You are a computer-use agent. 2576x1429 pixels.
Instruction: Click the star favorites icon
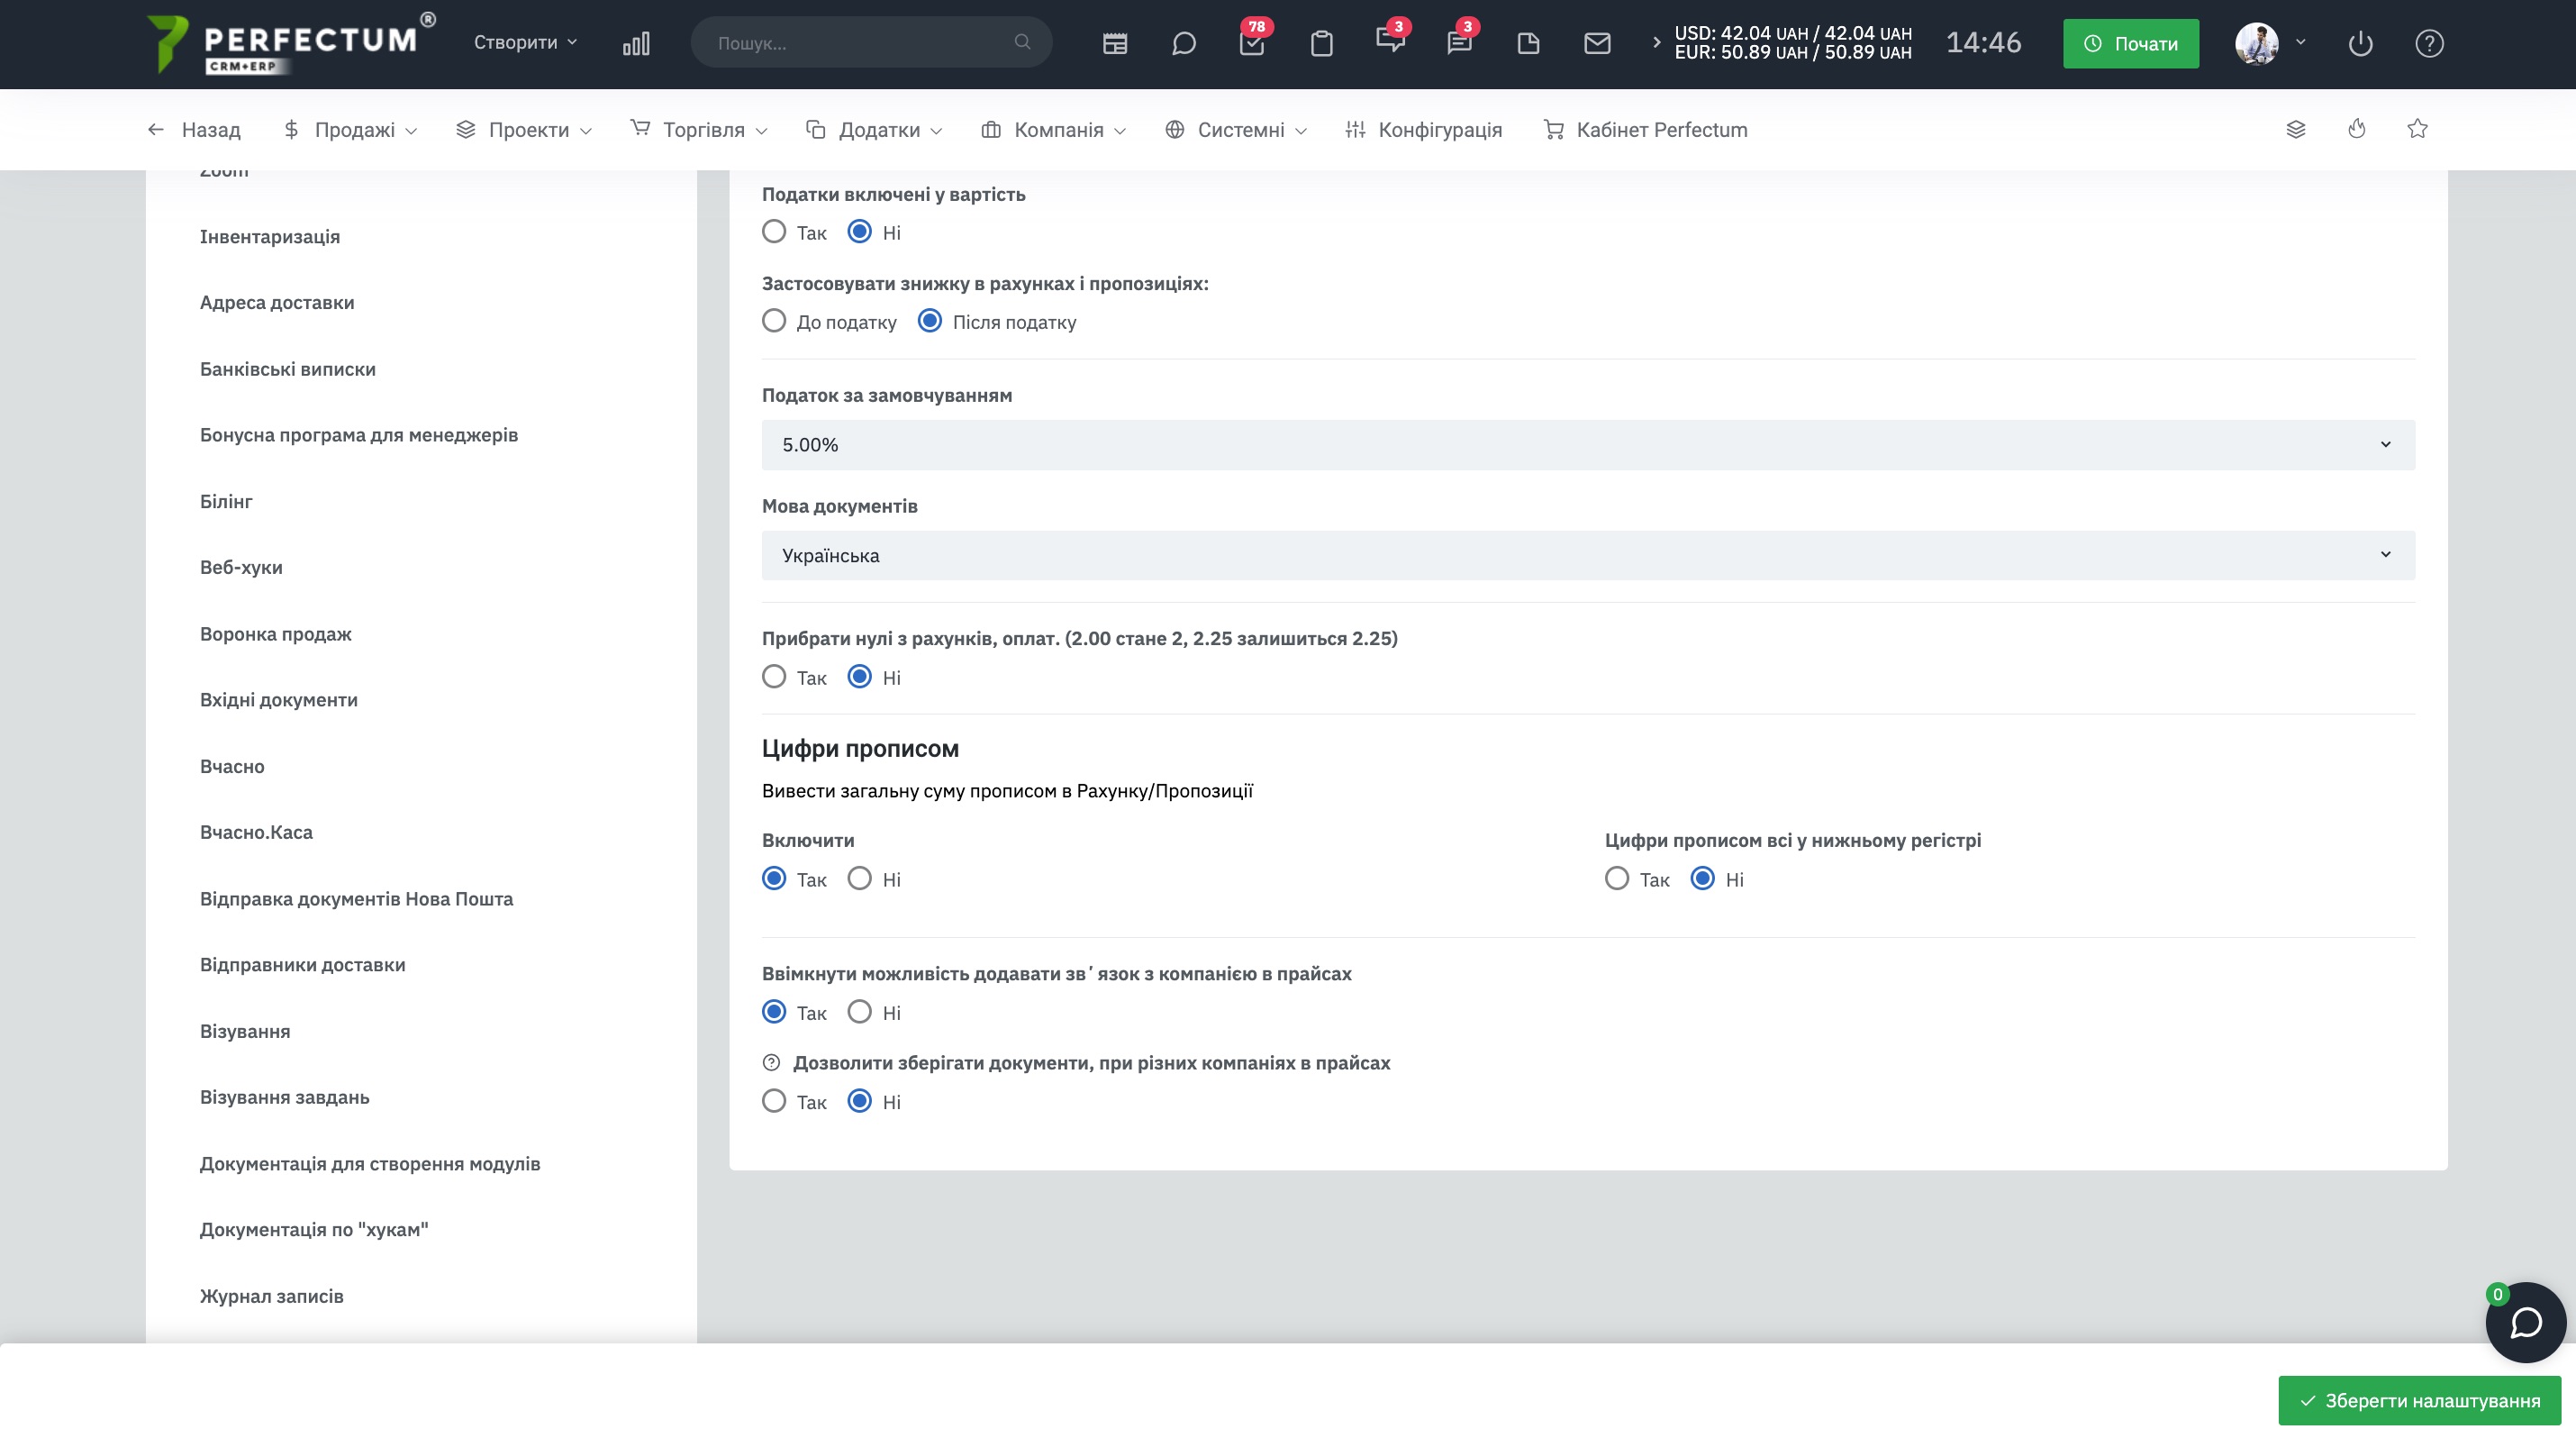point(2417,128)
